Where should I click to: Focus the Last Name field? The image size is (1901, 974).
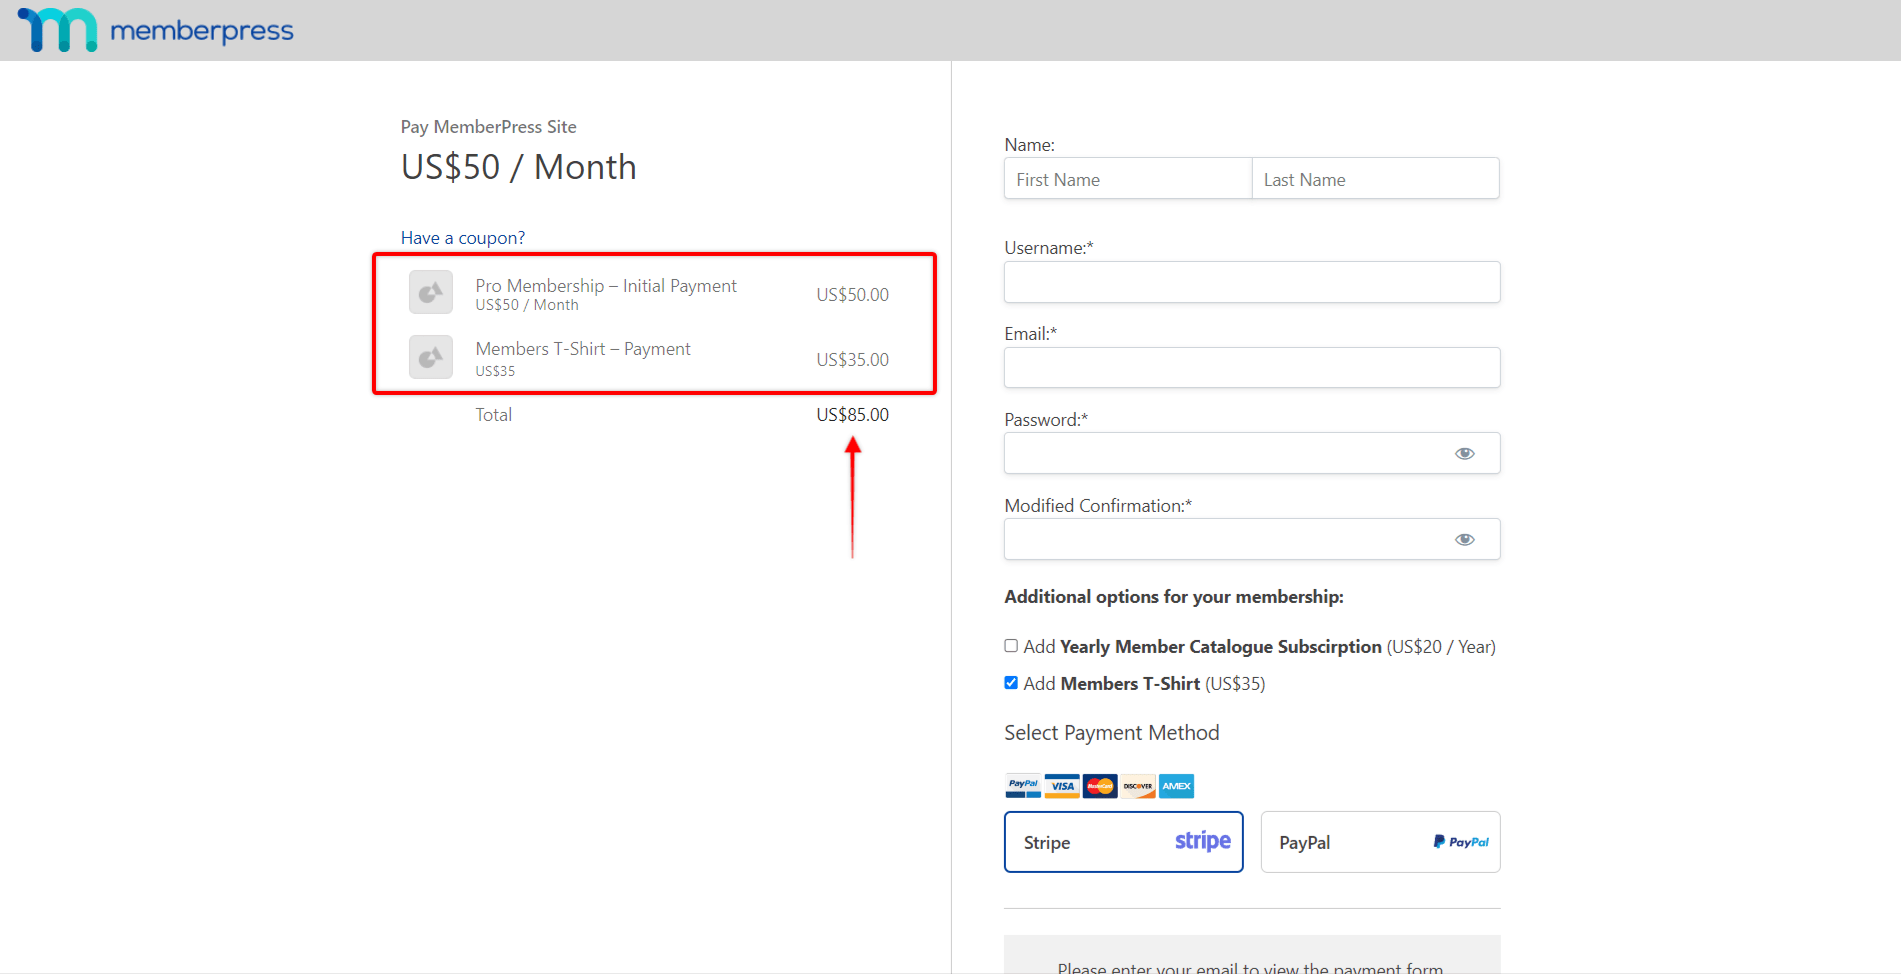[x=1375, y=179]
